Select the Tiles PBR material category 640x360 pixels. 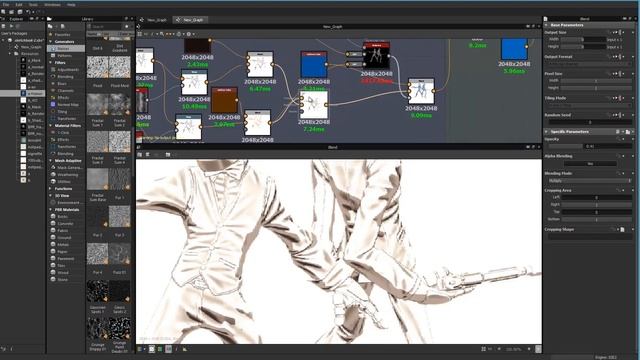(61, 265)
